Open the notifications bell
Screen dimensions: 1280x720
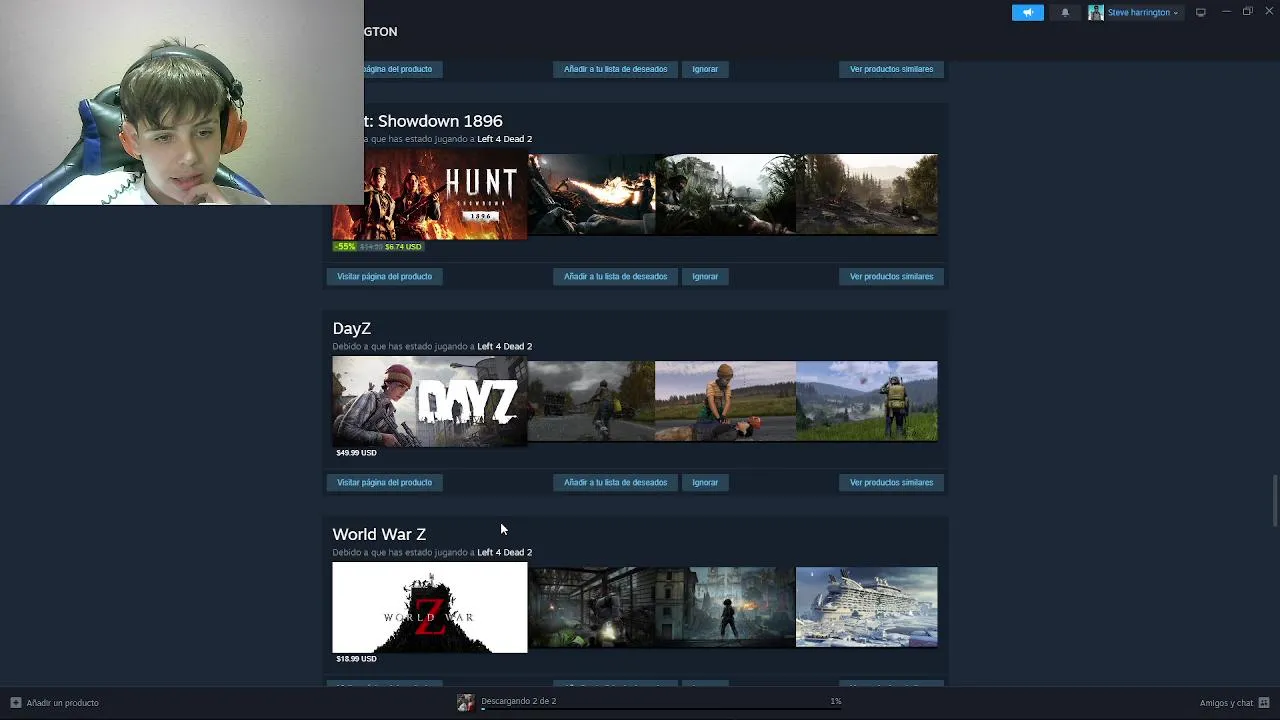(x=1065, y=12)
